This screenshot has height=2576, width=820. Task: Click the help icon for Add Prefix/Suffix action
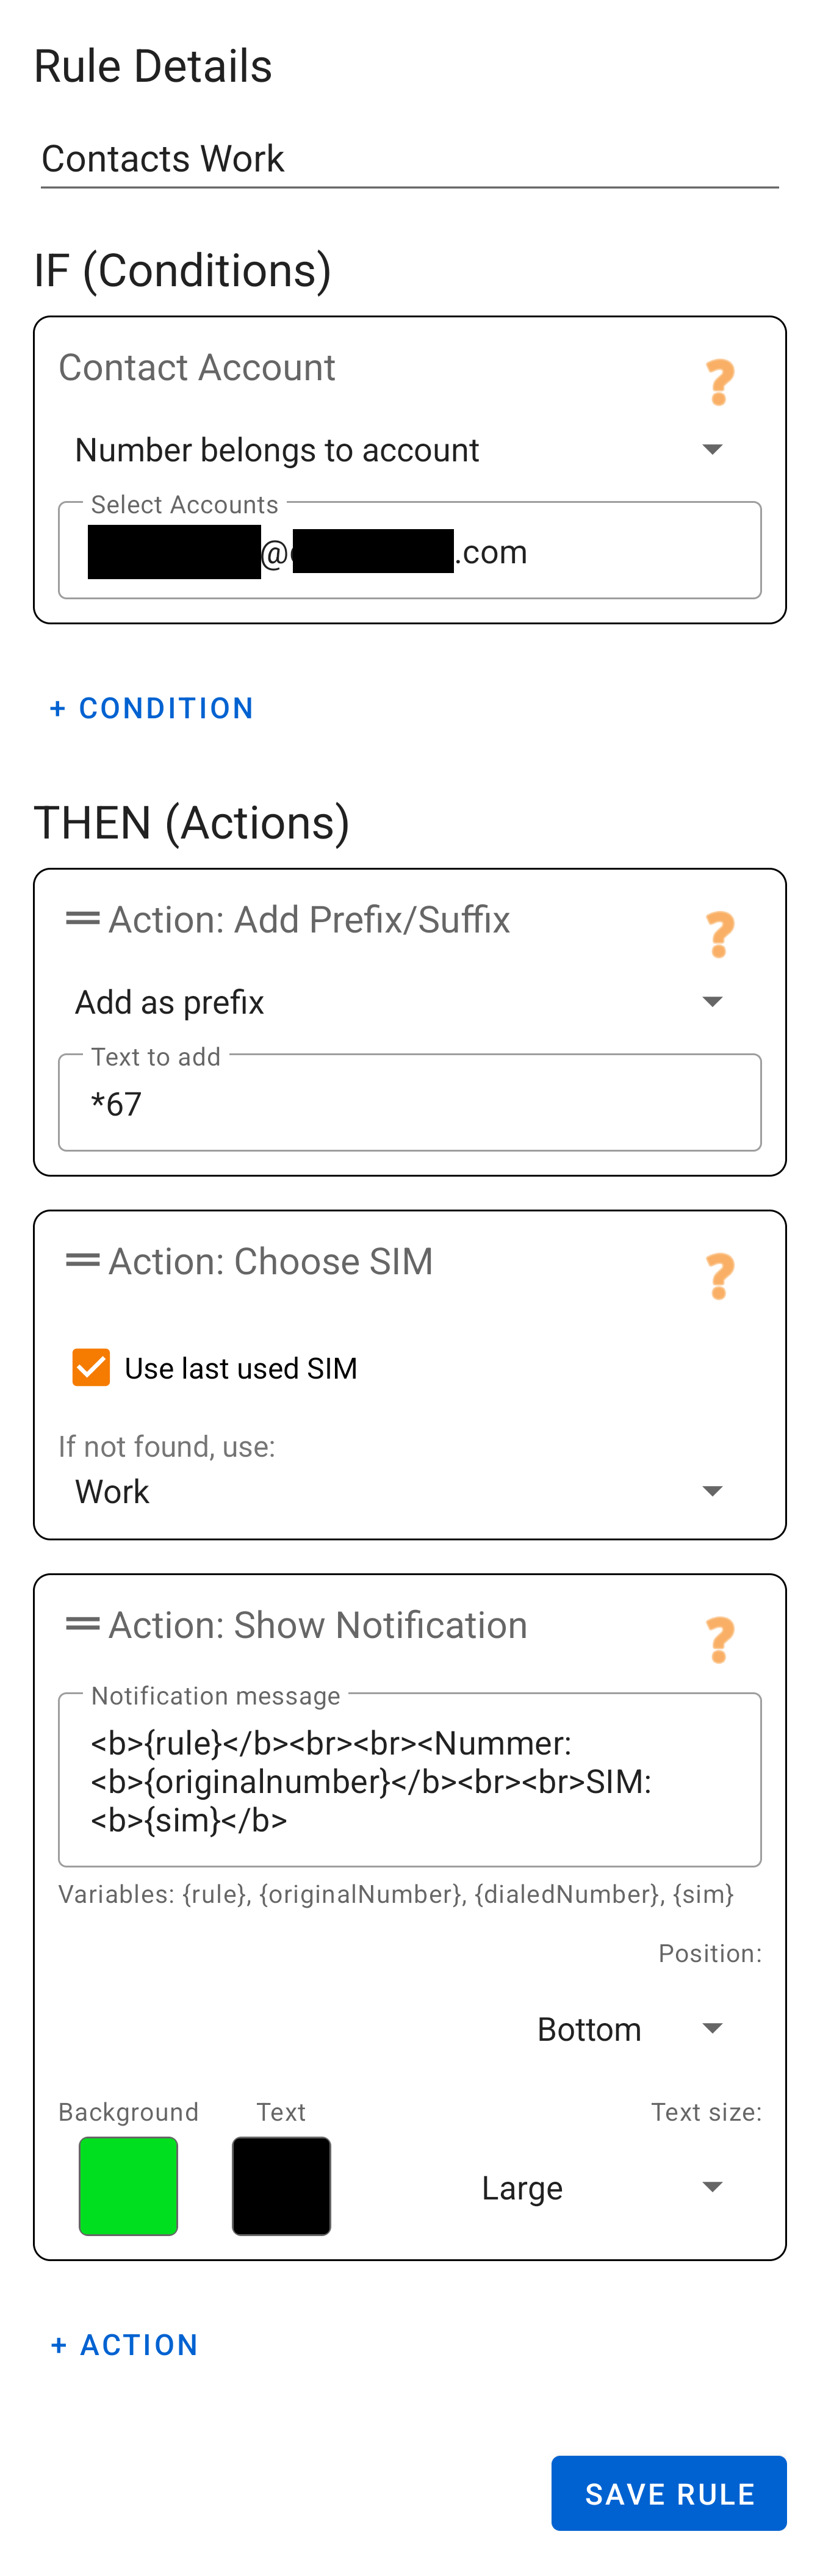coord(719,935)
